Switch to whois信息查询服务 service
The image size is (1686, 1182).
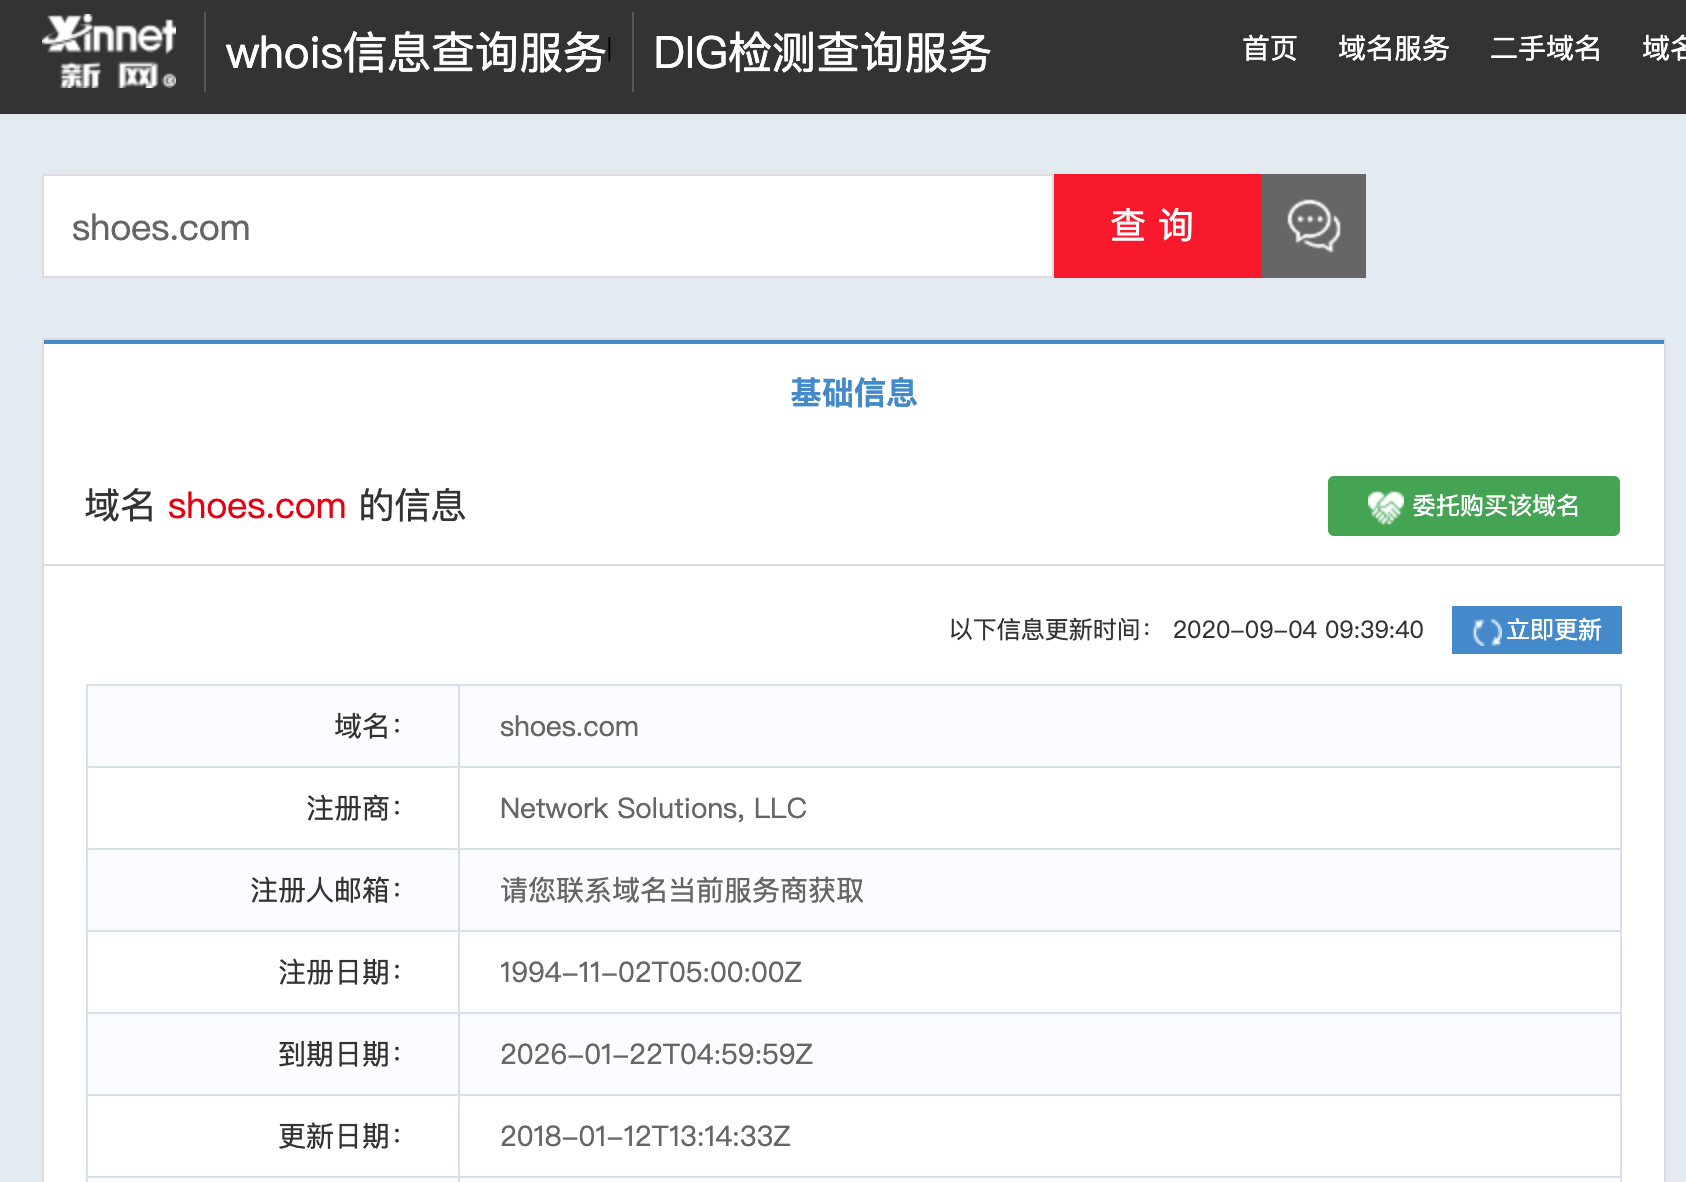[x=417, y=55]
